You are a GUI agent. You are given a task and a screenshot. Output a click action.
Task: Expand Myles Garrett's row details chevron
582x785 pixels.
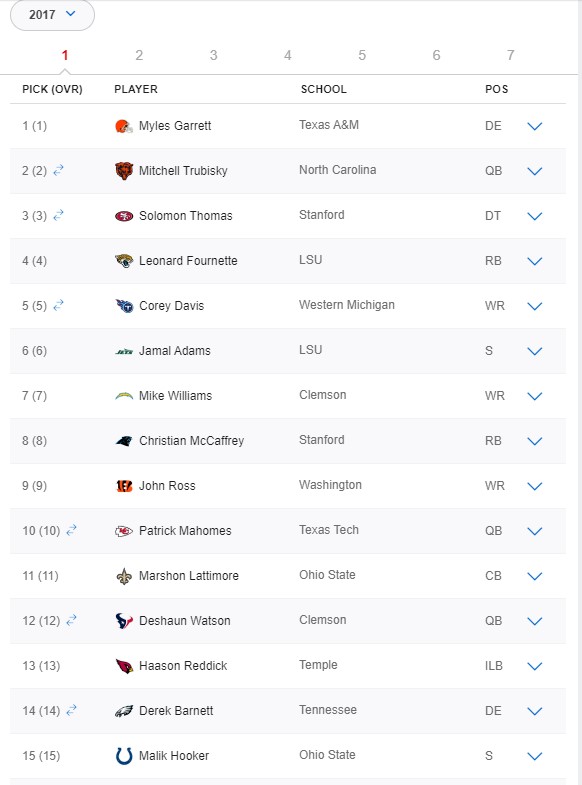pyautogui.click(x=535, y=126)
